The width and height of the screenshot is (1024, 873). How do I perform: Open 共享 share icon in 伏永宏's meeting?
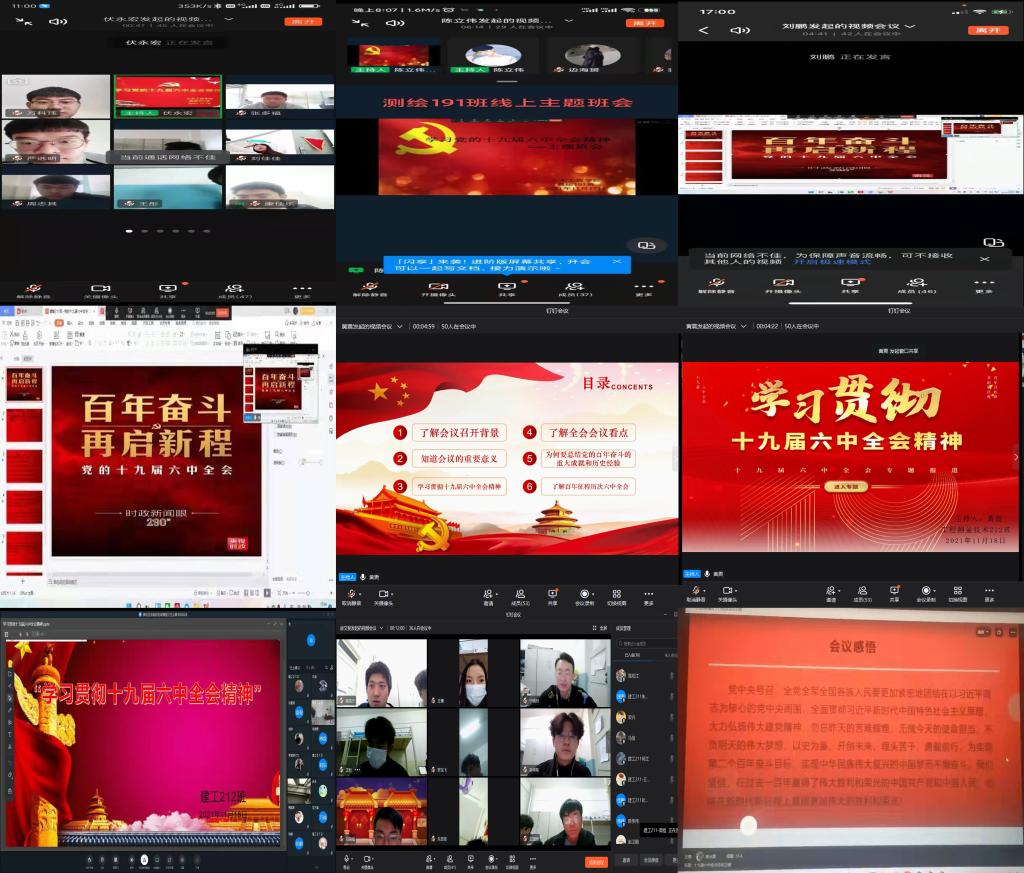tap(167, 290)
